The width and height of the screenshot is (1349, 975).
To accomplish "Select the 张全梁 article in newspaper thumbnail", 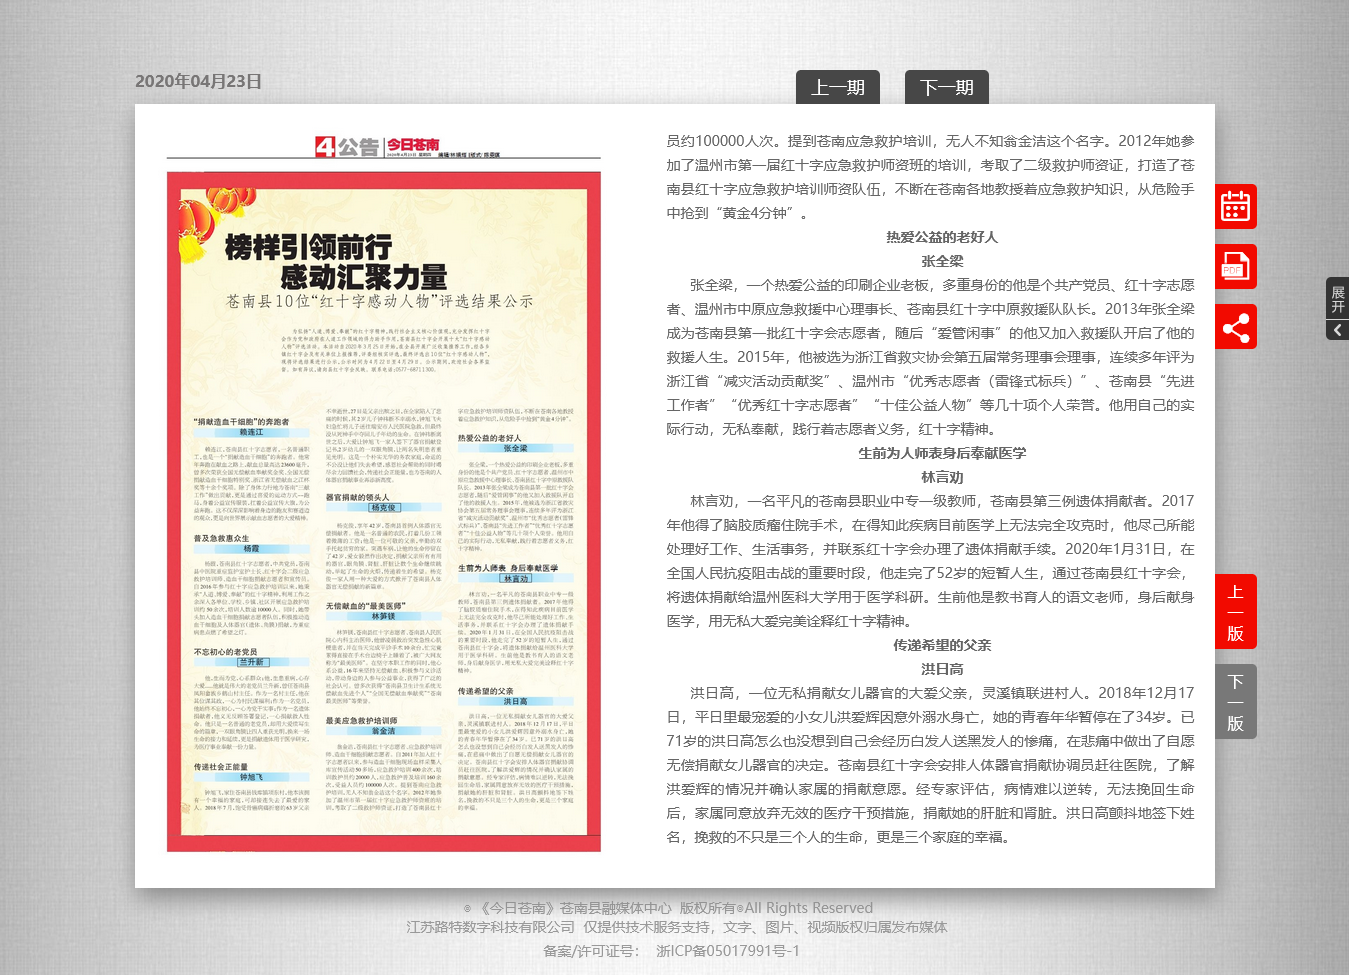I will pos(515,448).
